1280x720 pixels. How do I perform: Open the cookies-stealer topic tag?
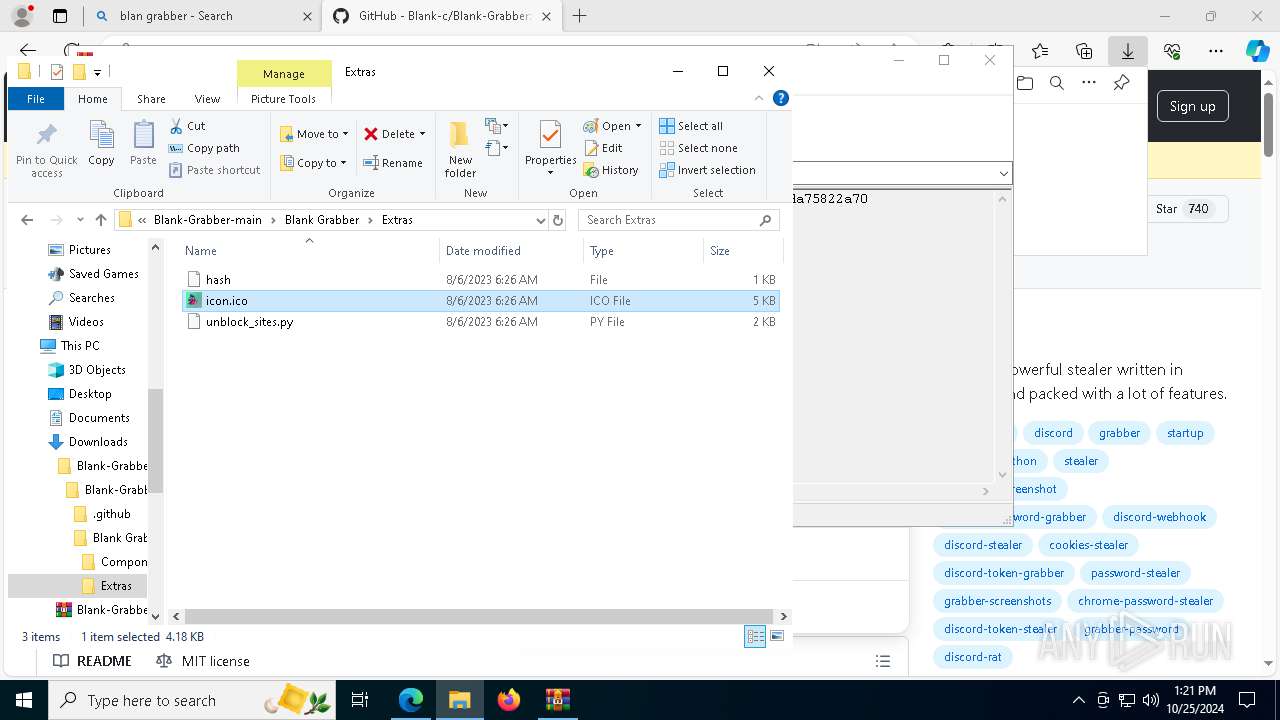coord(1088,545)
